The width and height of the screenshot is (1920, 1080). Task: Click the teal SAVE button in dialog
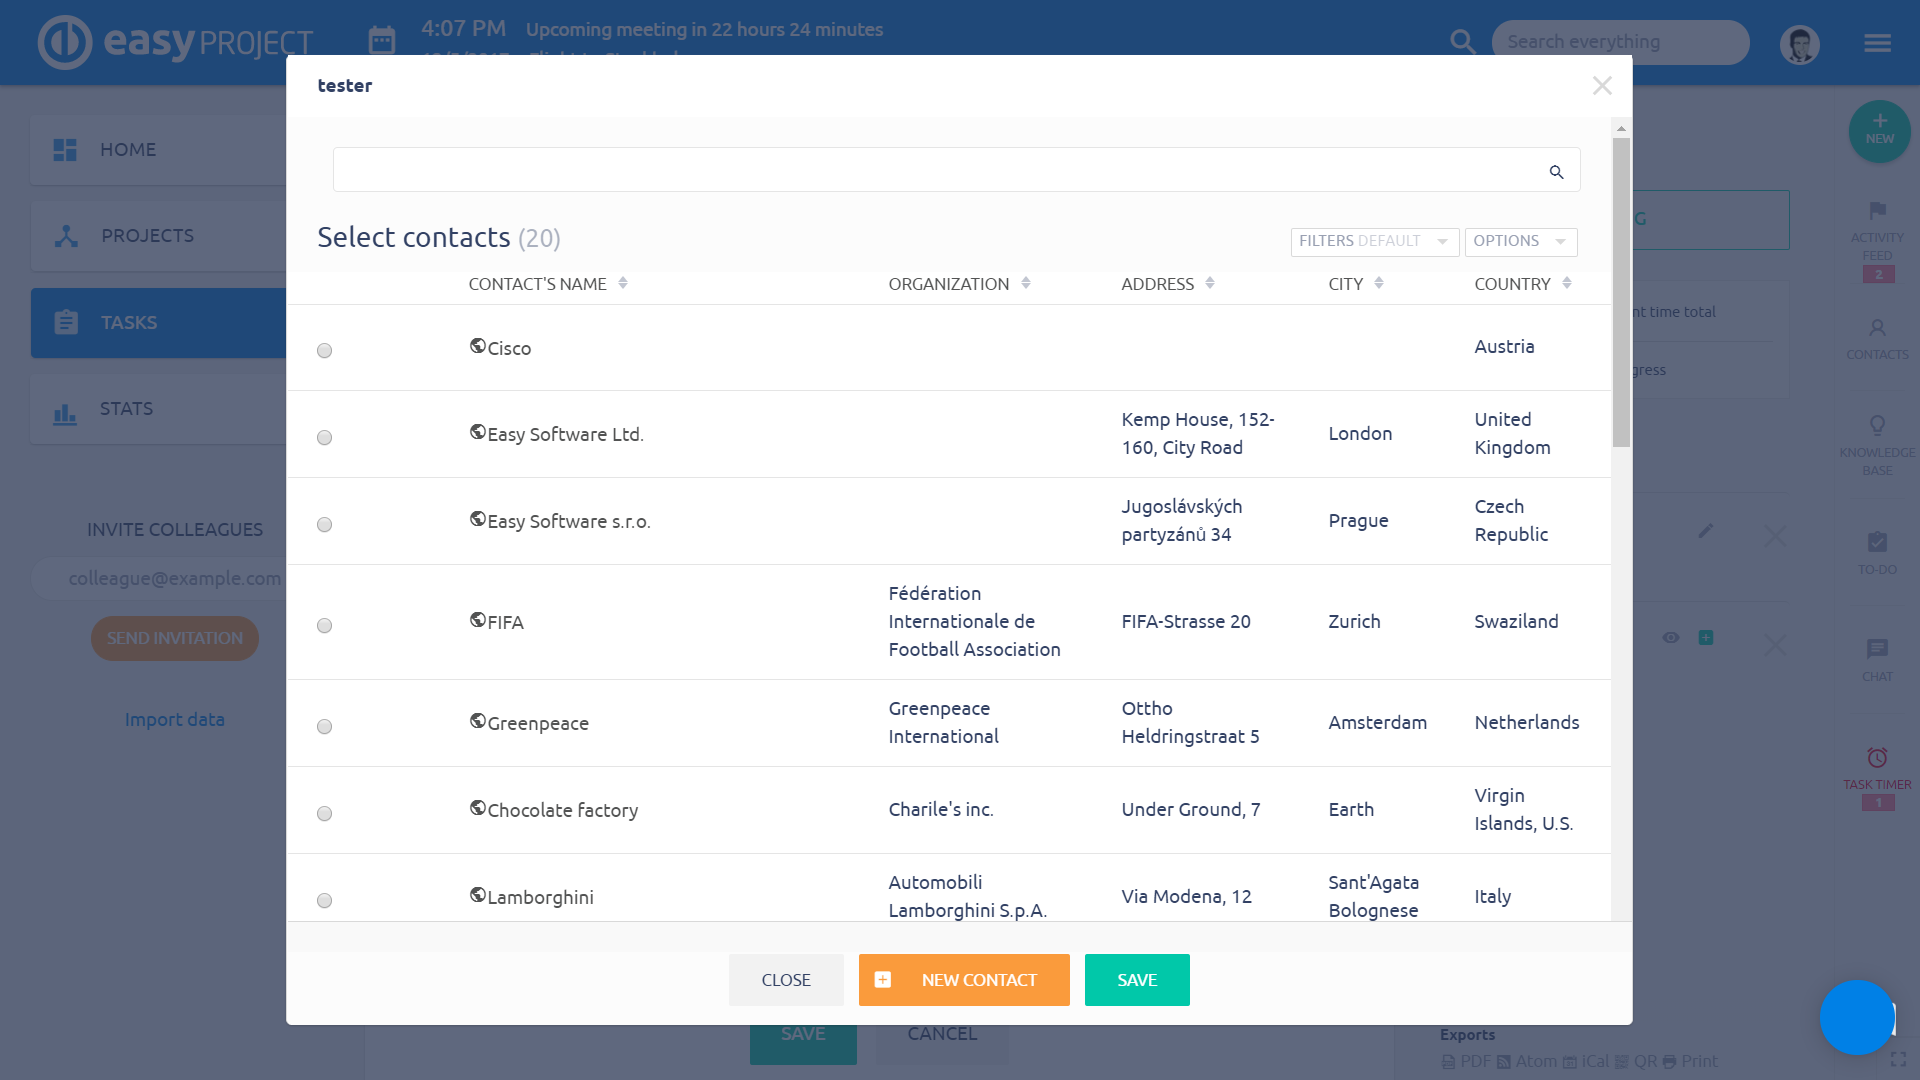click(1137, 980)
